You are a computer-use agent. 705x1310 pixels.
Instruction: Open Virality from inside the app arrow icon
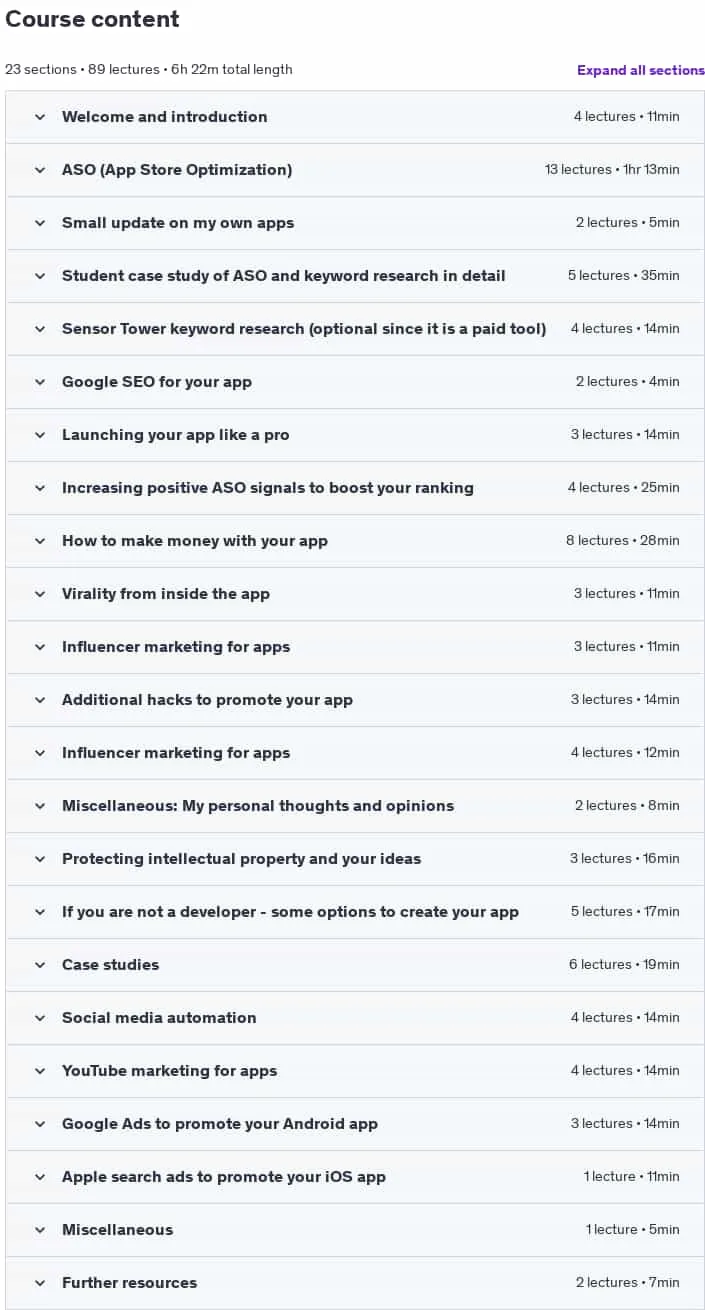[x=40, y=594]
